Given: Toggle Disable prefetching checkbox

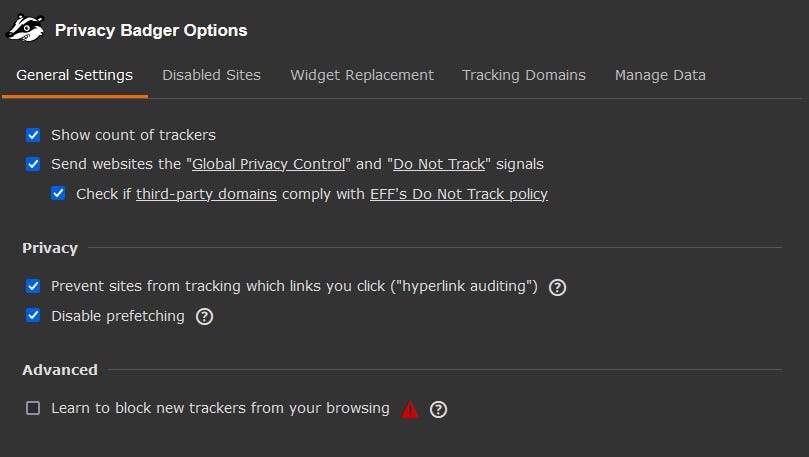Looking at the screenshot, I should pos(33,315).
